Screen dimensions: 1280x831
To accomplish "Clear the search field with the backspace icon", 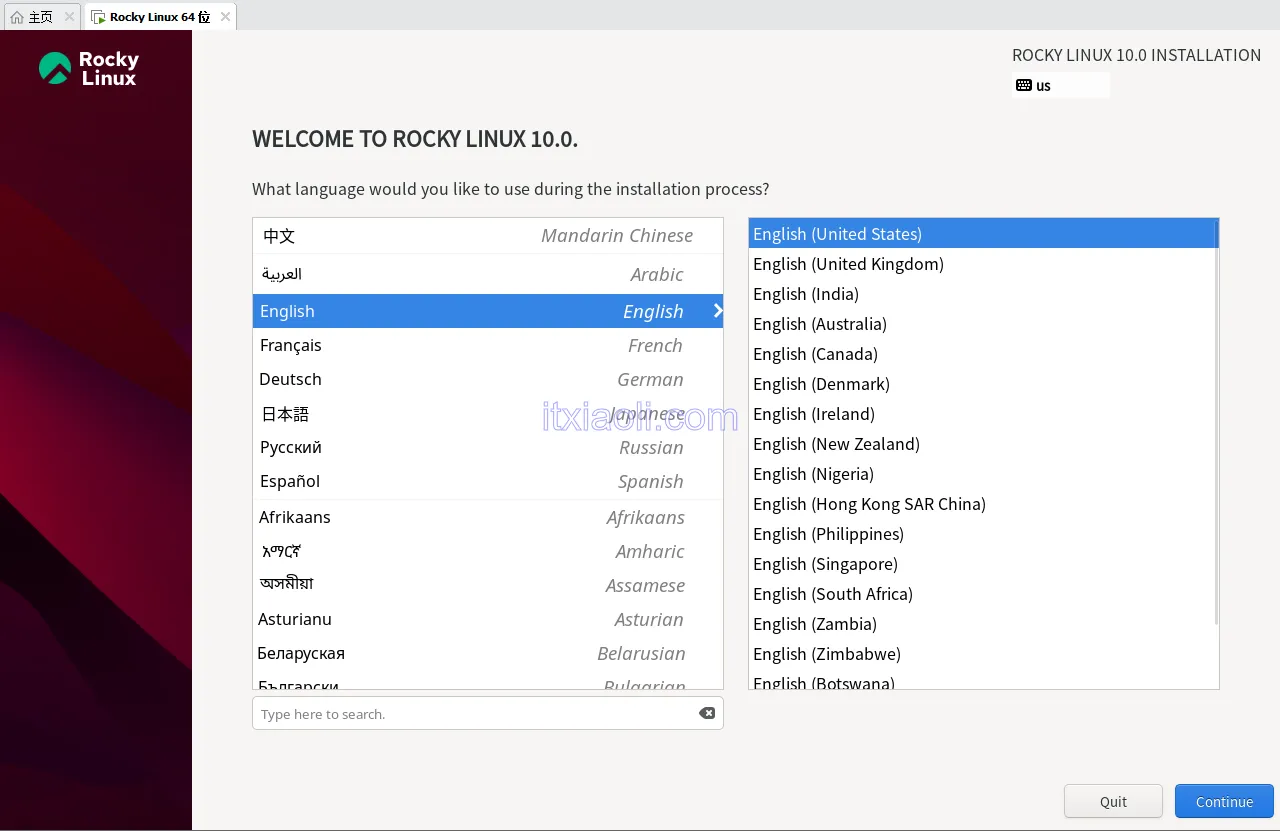I will [x=707, y=713].
